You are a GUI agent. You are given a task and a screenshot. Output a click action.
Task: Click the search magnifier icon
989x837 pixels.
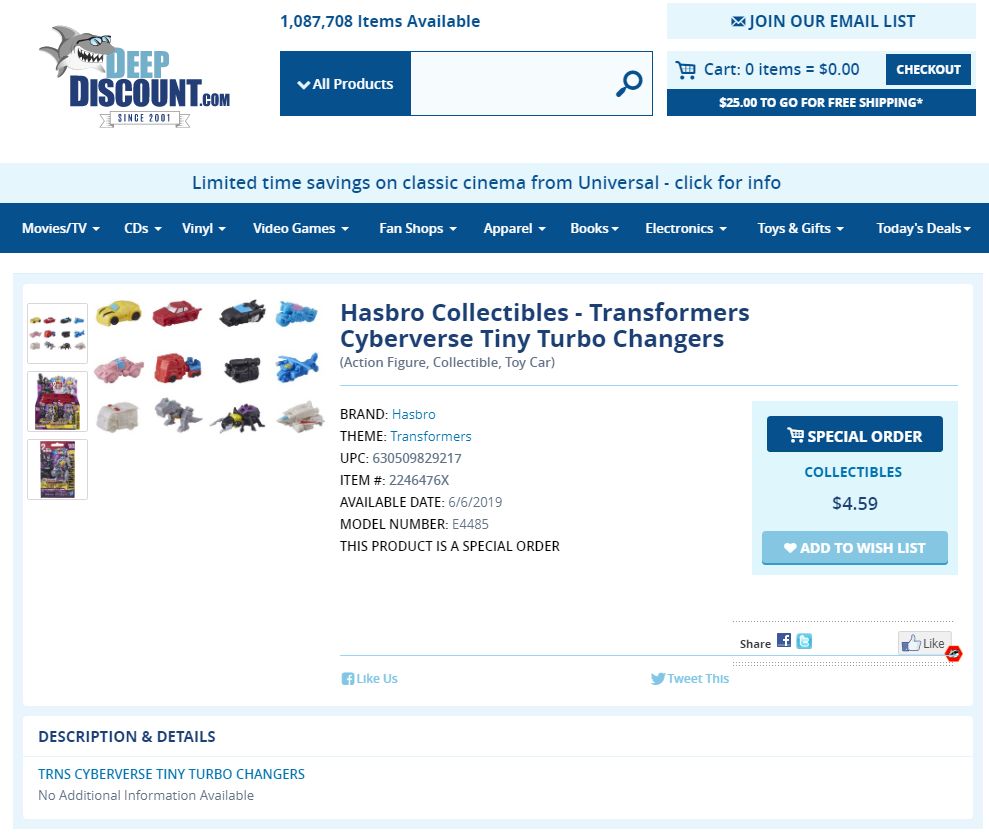pos(629,83)
